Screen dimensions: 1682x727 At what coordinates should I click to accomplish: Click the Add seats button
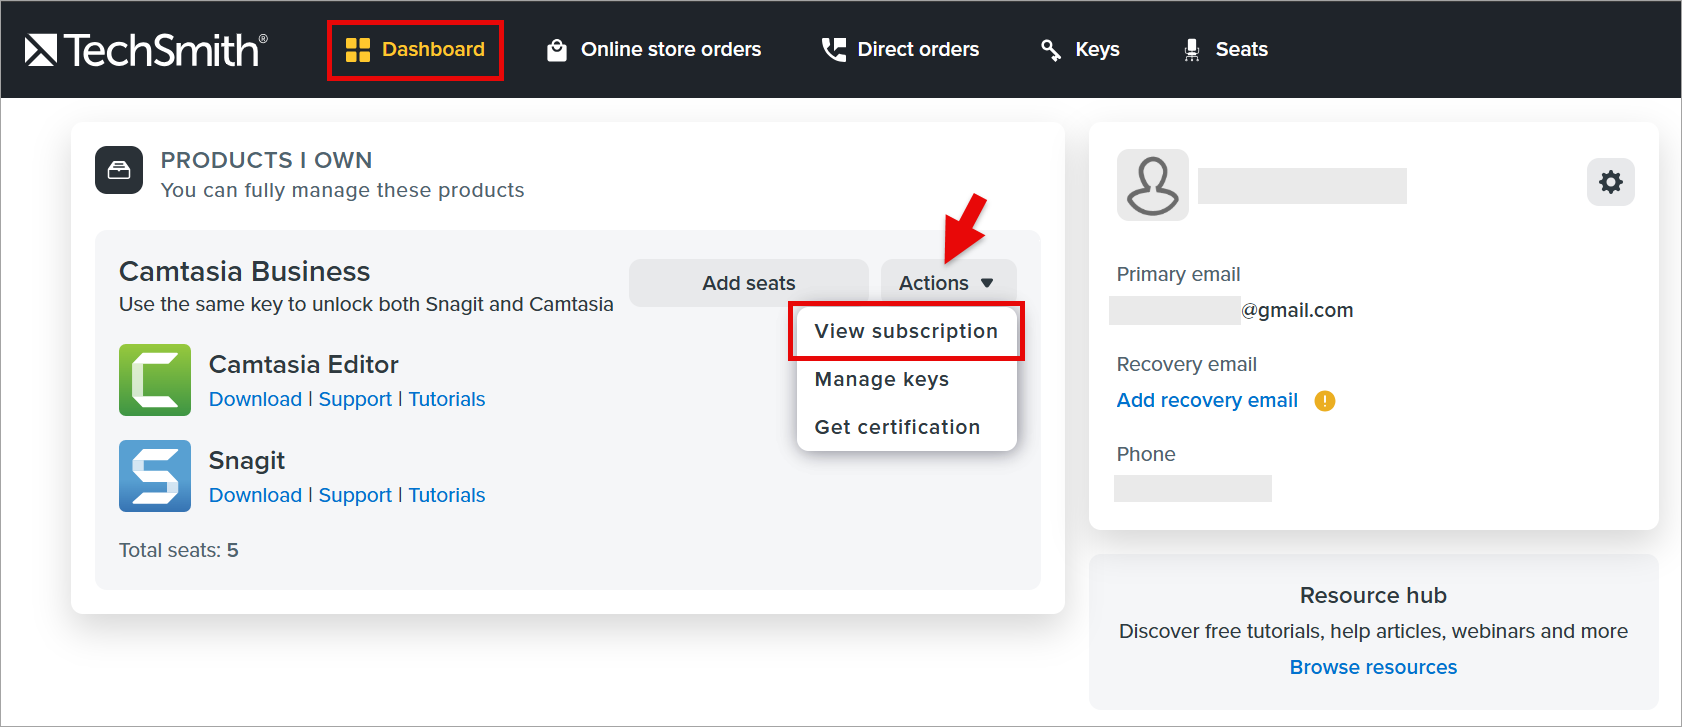coord(748,283)
